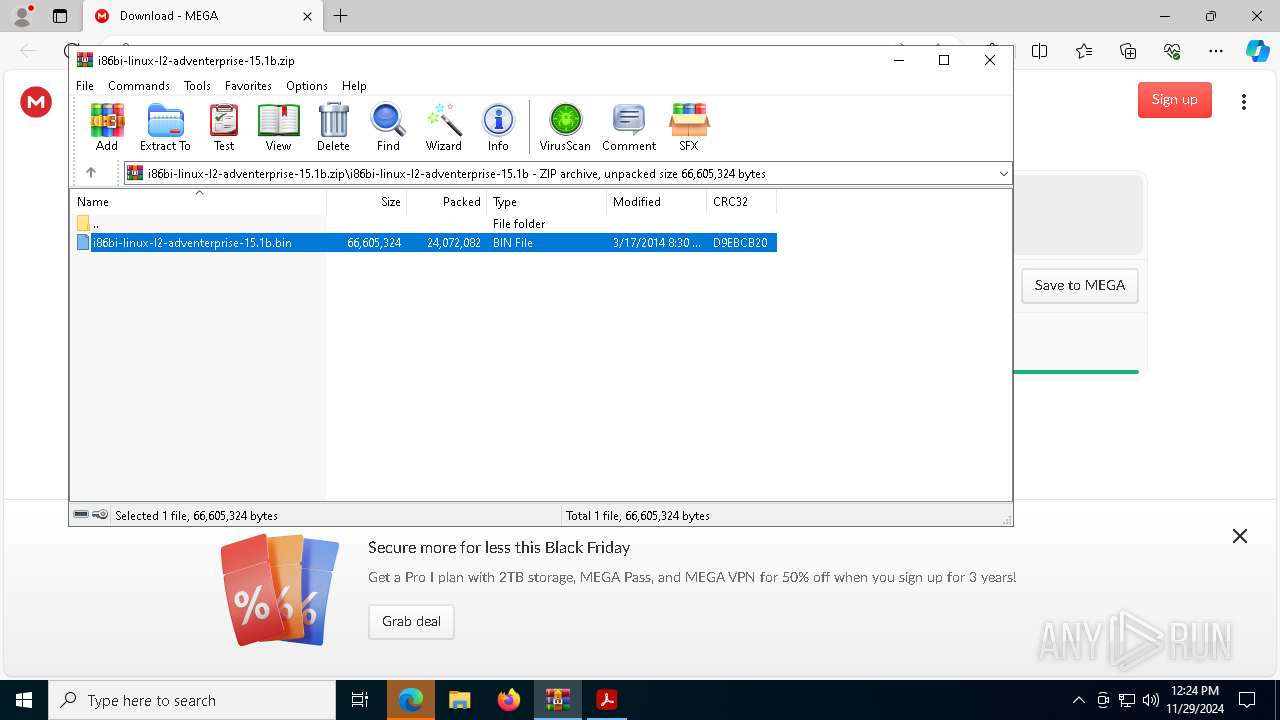Image resolution: width=1280 pixels, height=720 pixels.
Task: Open the File menu
Action: (x=85, y=86)
